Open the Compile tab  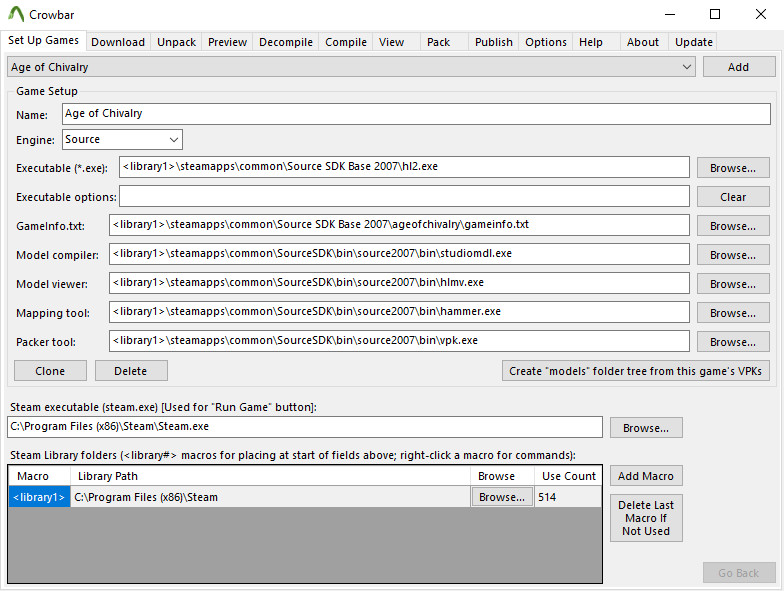click(346, 42)
